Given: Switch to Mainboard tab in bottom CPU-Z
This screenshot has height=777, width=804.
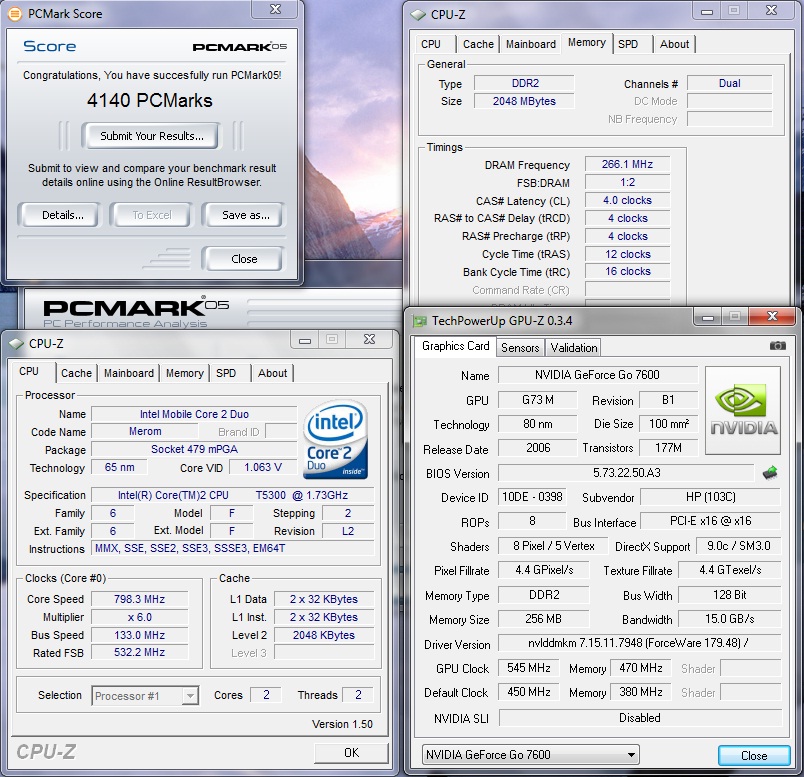Looking at the screenshot, I should coord(129,373).
